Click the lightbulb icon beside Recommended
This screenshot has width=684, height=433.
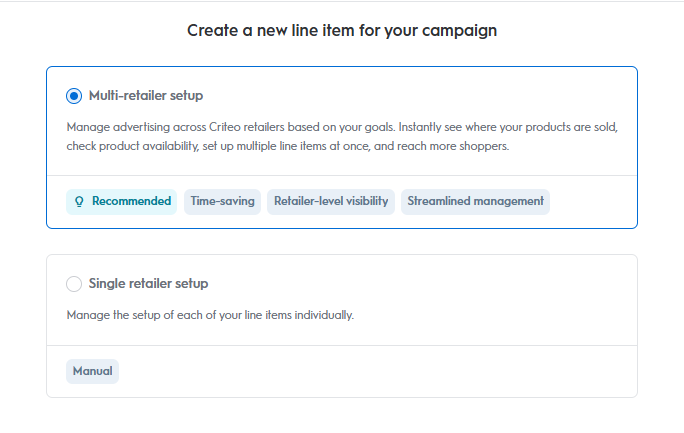pyautogui.click(x=78, y=201)
